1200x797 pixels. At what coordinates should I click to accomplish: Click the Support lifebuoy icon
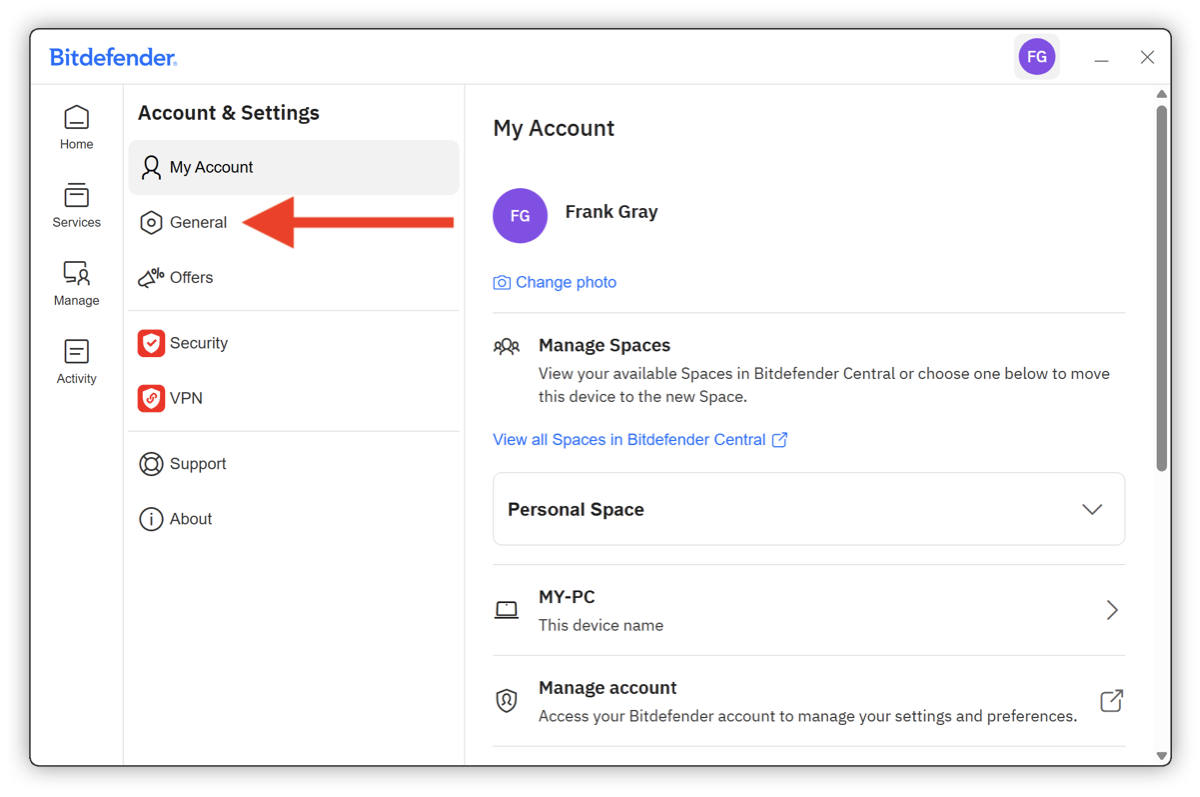[151, 464]
